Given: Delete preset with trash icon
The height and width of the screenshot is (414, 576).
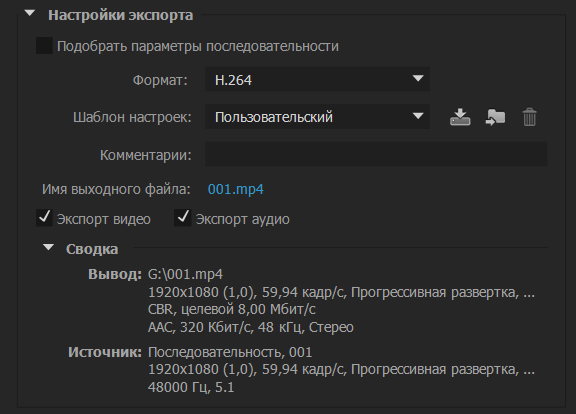Looking at the screenshot, I should [529, 117].
